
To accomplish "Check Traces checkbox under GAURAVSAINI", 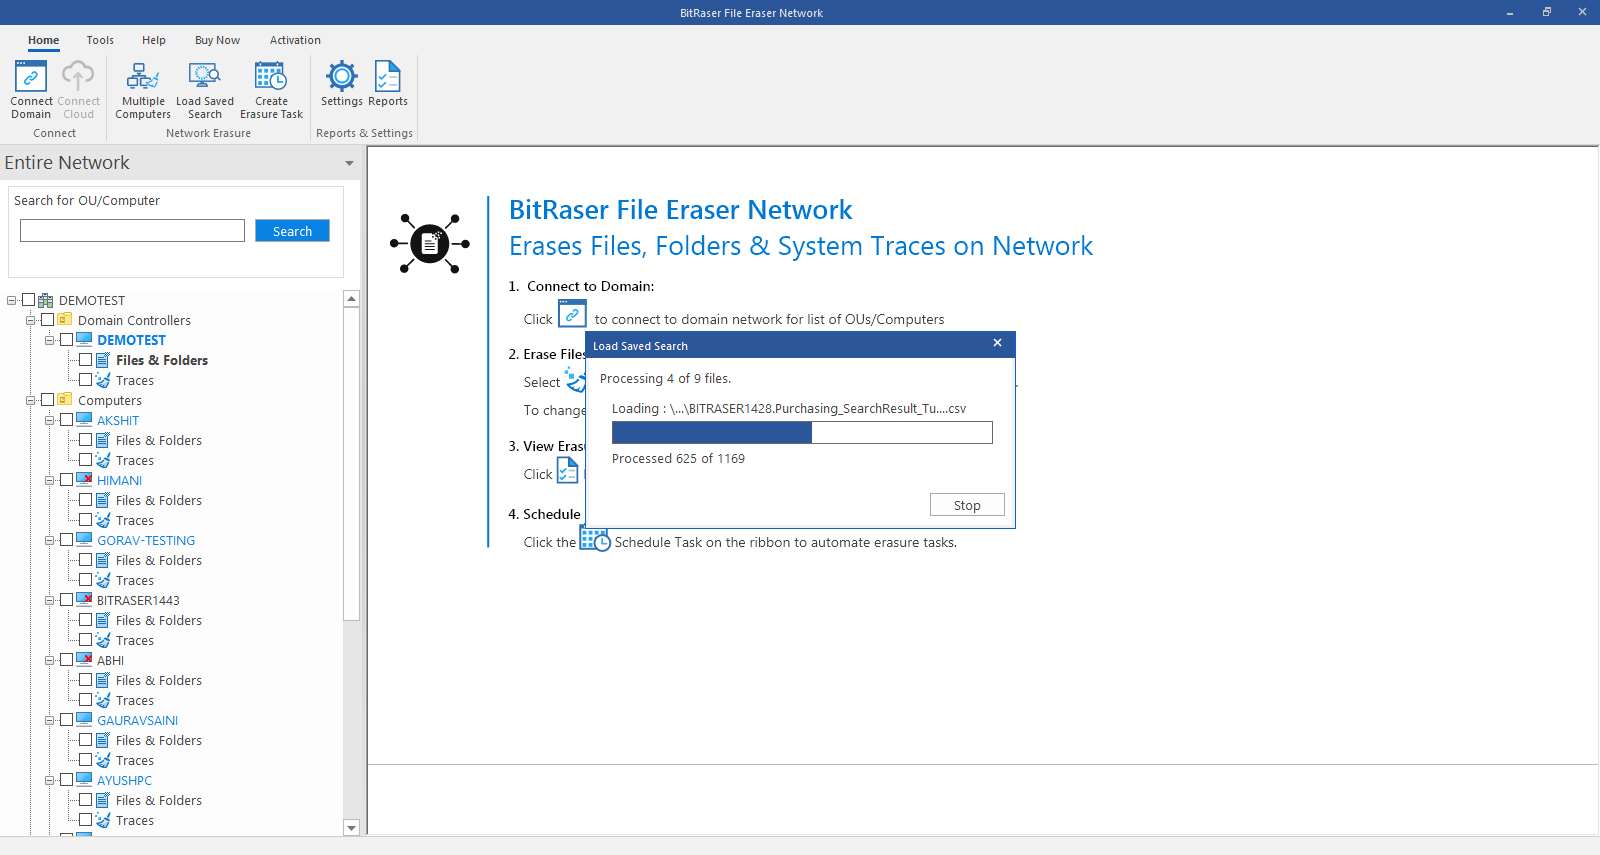I will [x=85, y=760].
